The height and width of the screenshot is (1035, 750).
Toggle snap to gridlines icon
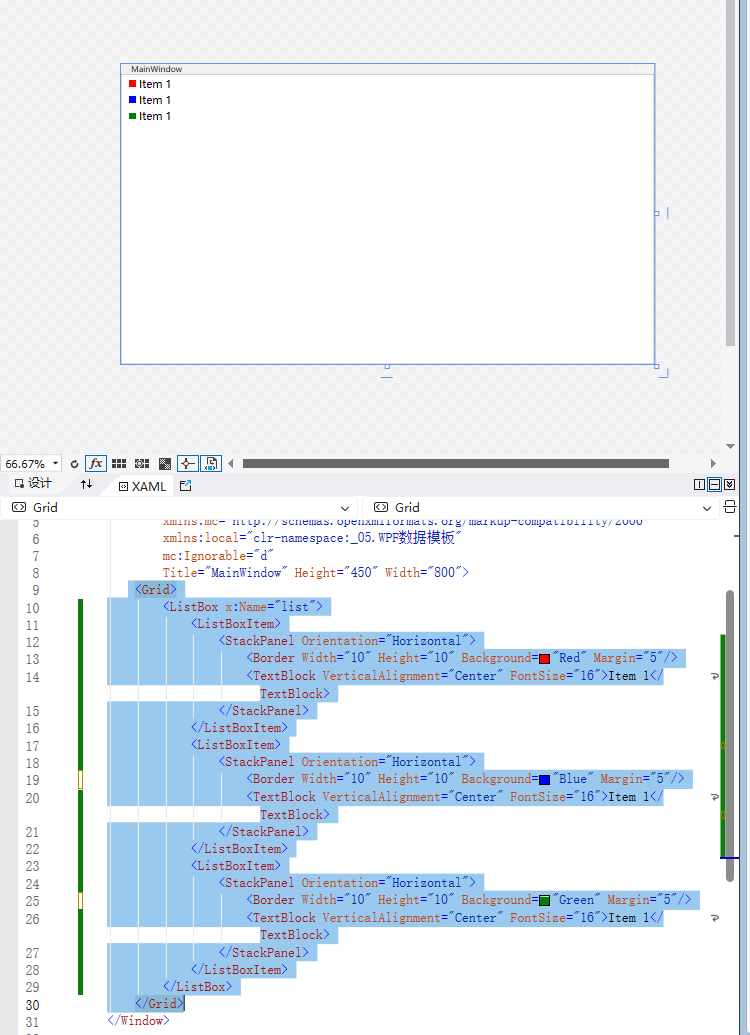[x=142, y=464]
